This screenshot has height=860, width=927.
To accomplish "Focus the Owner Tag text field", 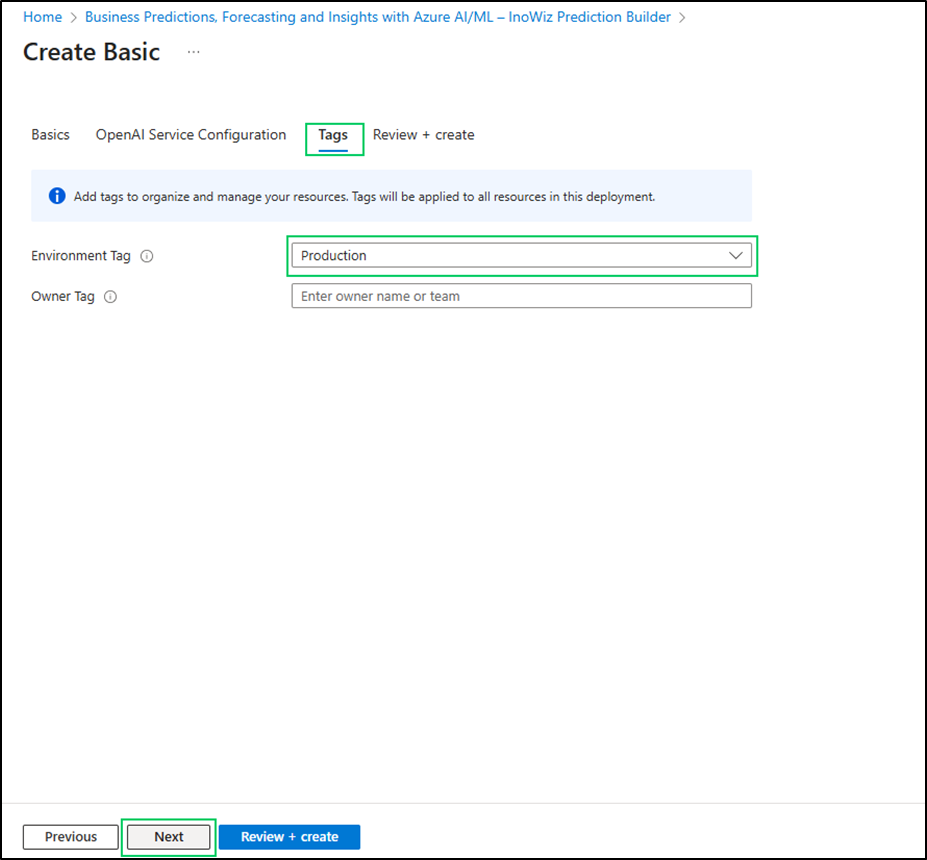I will point(520,296).
